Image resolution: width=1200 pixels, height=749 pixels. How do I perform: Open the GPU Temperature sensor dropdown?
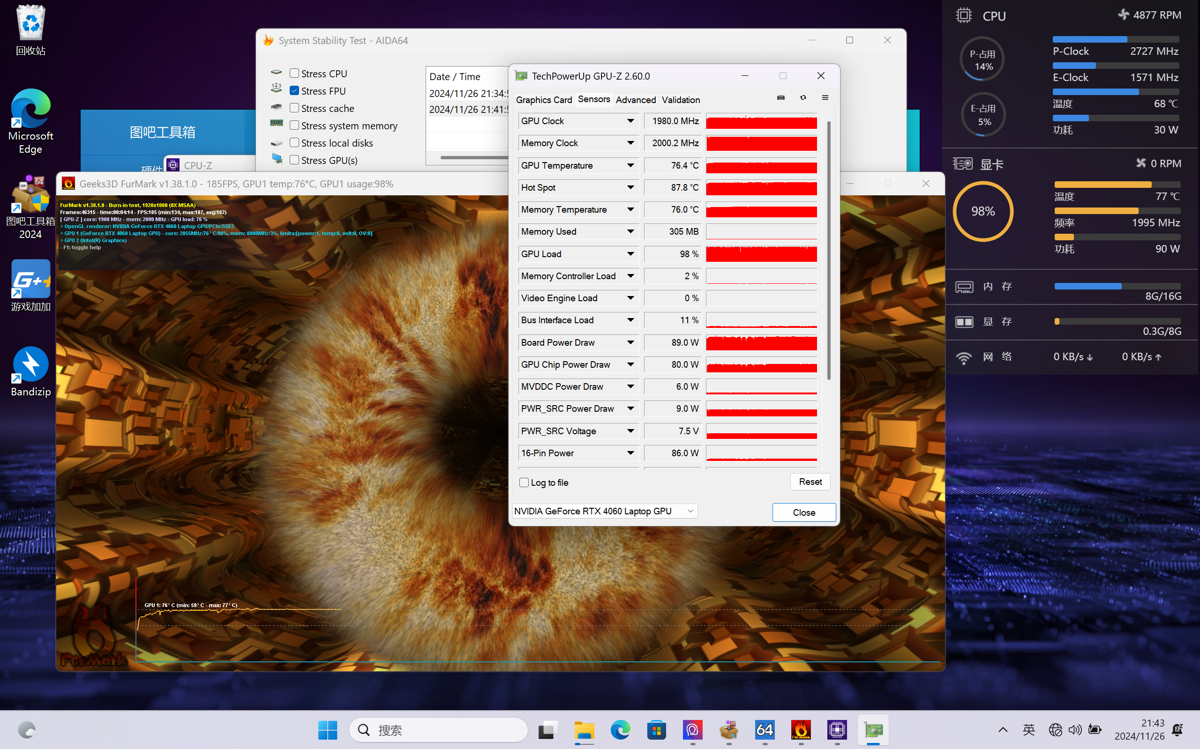[630, 166]
